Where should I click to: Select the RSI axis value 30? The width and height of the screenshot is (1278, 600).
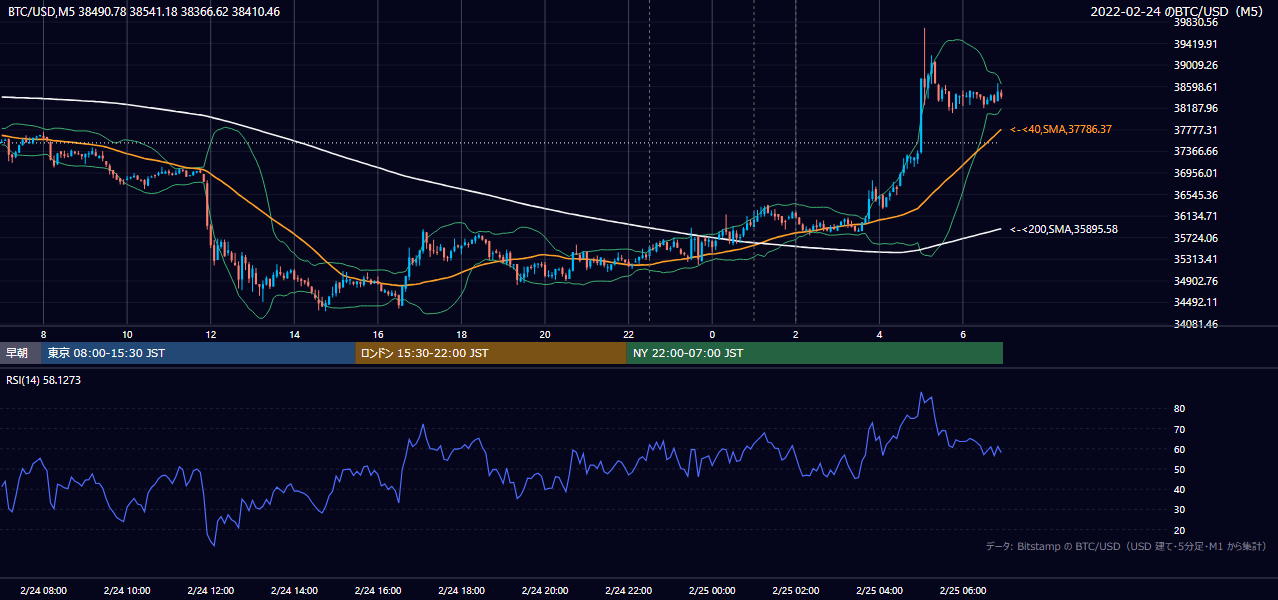click(1180, 510)
